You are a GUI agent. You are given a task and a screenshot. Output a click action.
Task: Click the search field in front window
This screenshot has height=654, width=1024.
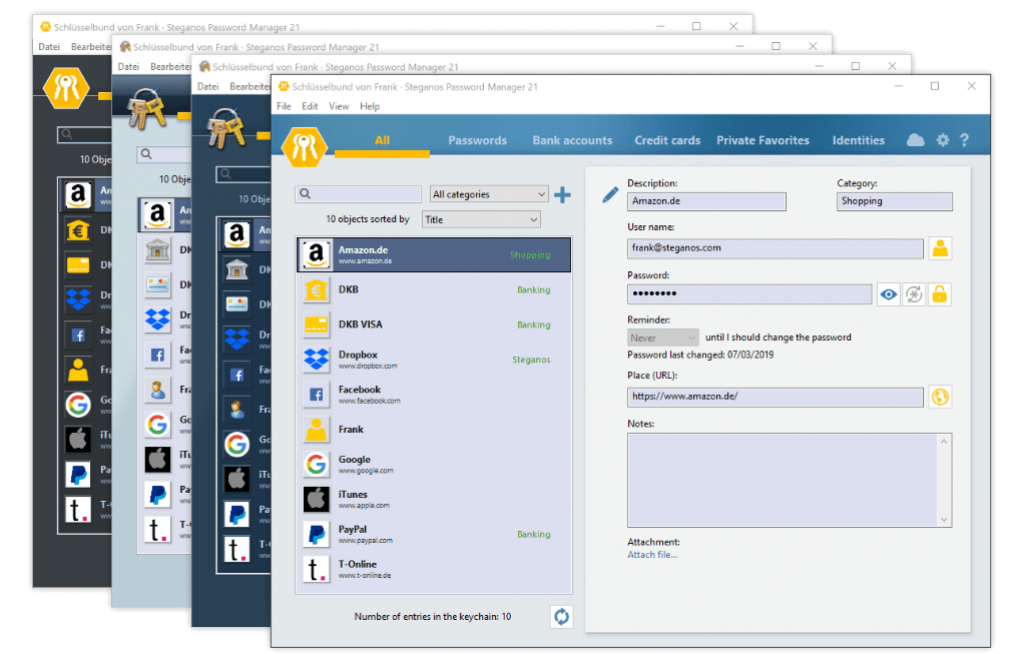(358, 194)
